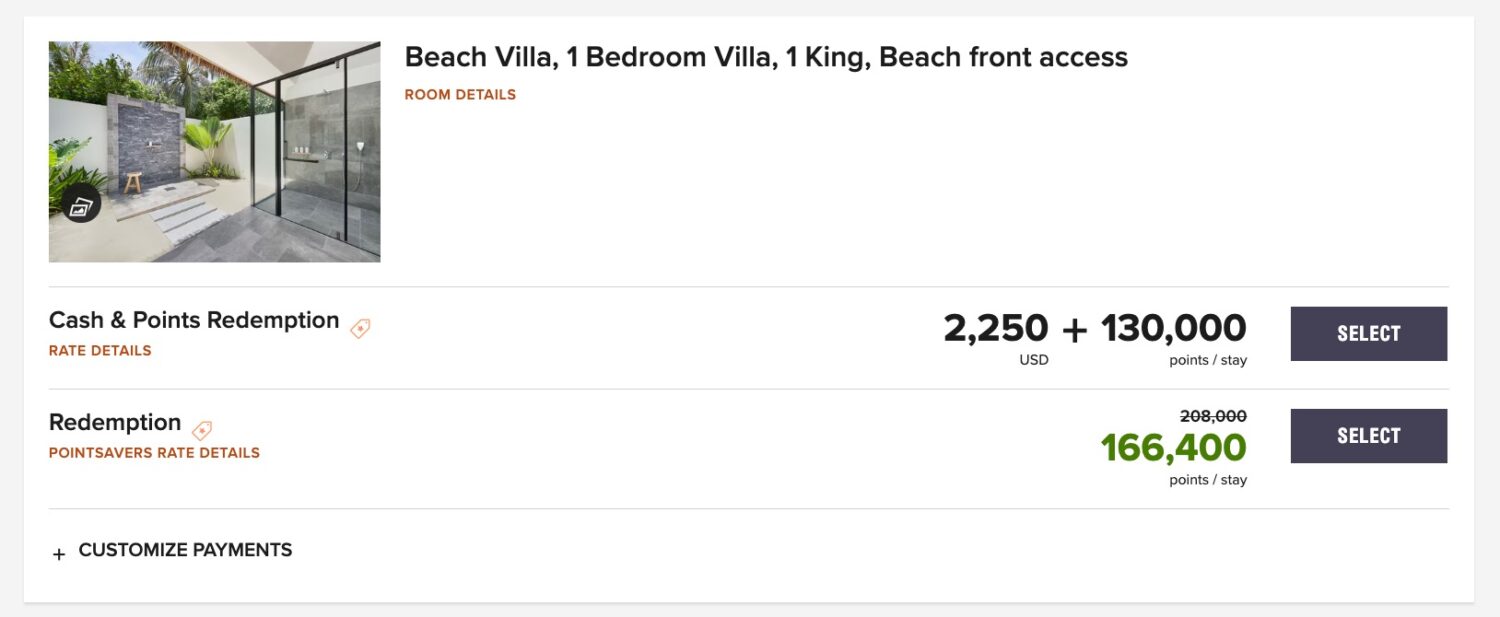Screen dimensions: 1500x617
Task: Click "points / stay" under 166,400
Action: coord(1208,480)
